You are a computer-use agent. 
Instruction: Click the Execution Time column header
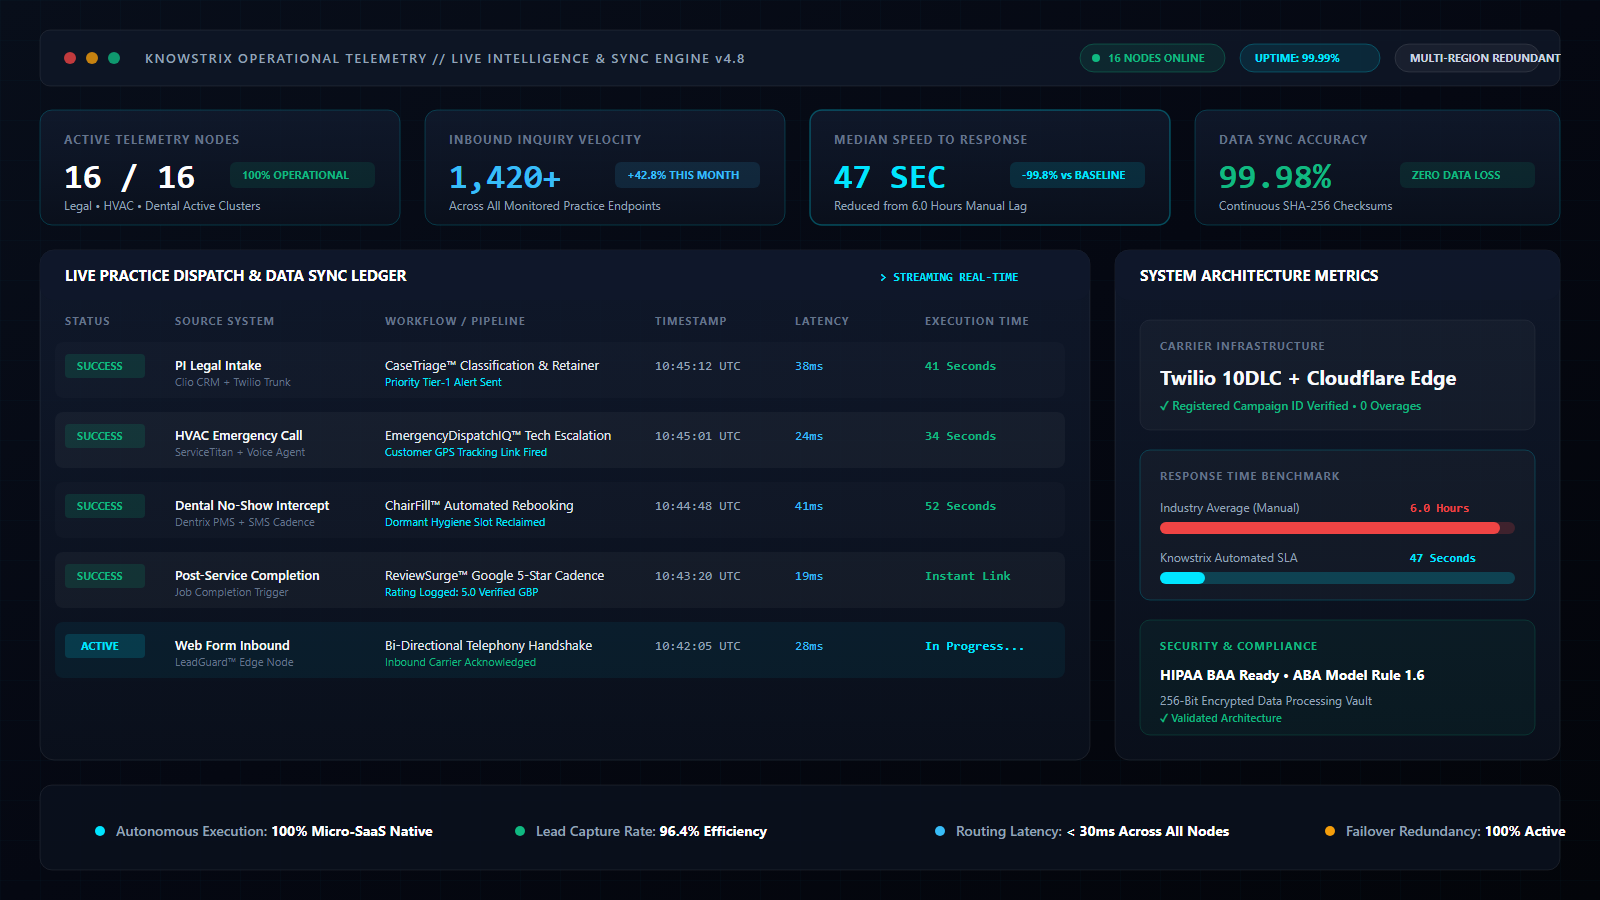(x=977, y=321)
